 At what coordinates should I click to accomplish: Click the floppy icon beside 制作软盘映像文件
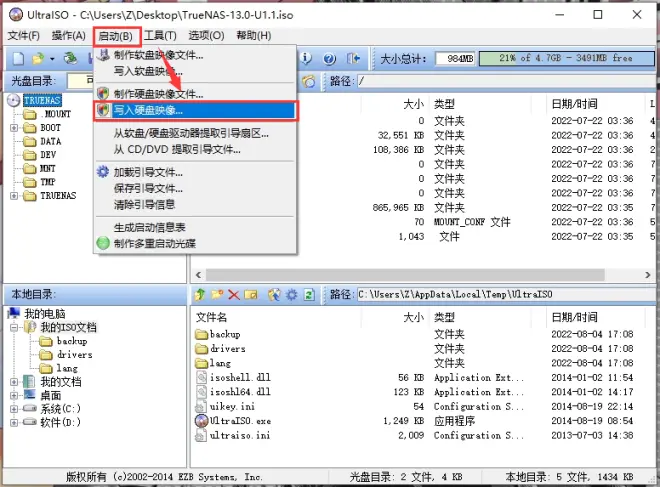[x=103, y=55]
